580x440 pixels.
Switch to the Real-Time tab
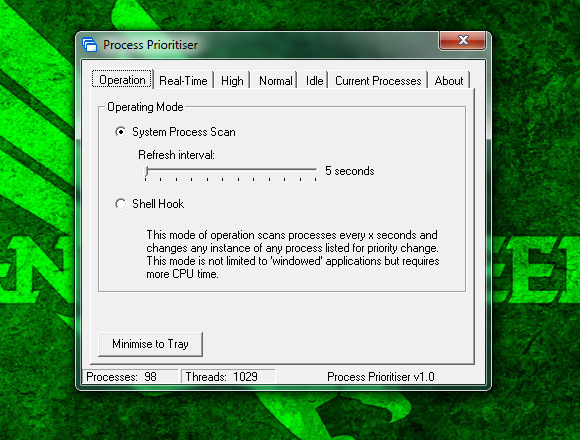[183, 81]
